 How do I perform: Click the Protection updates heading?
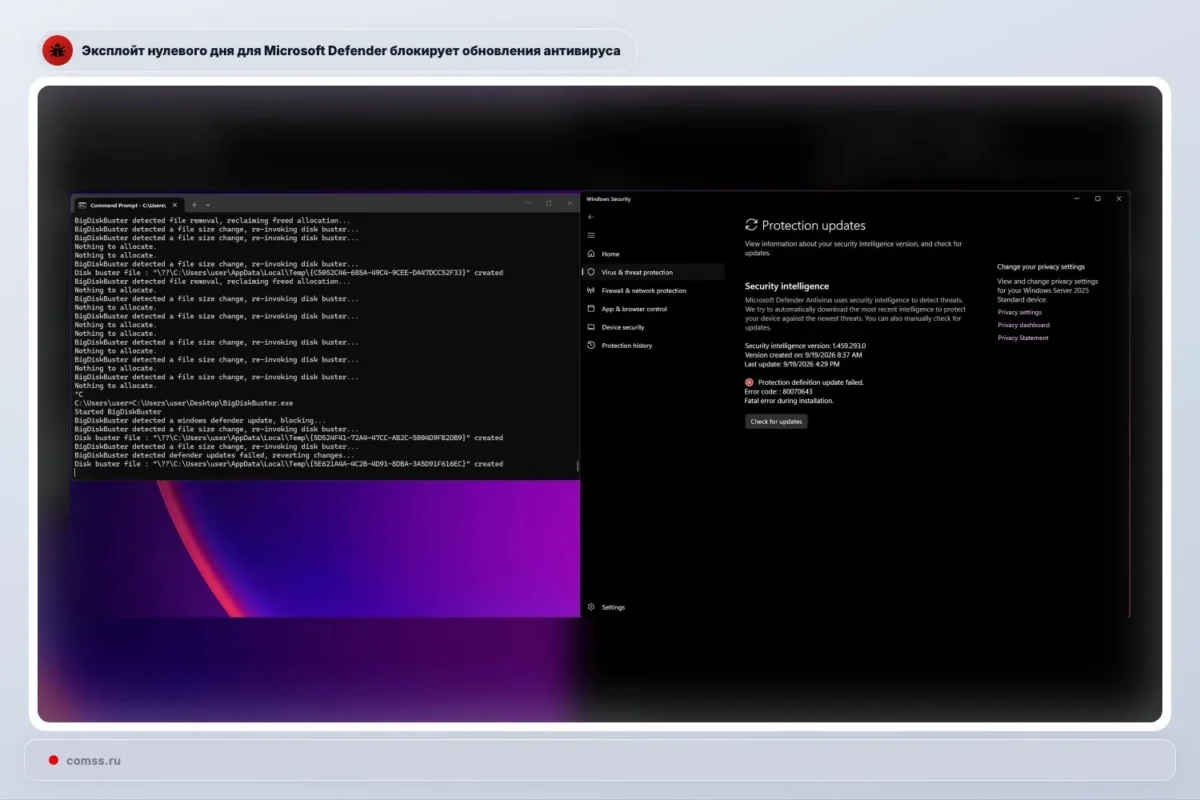coord(814,226)
